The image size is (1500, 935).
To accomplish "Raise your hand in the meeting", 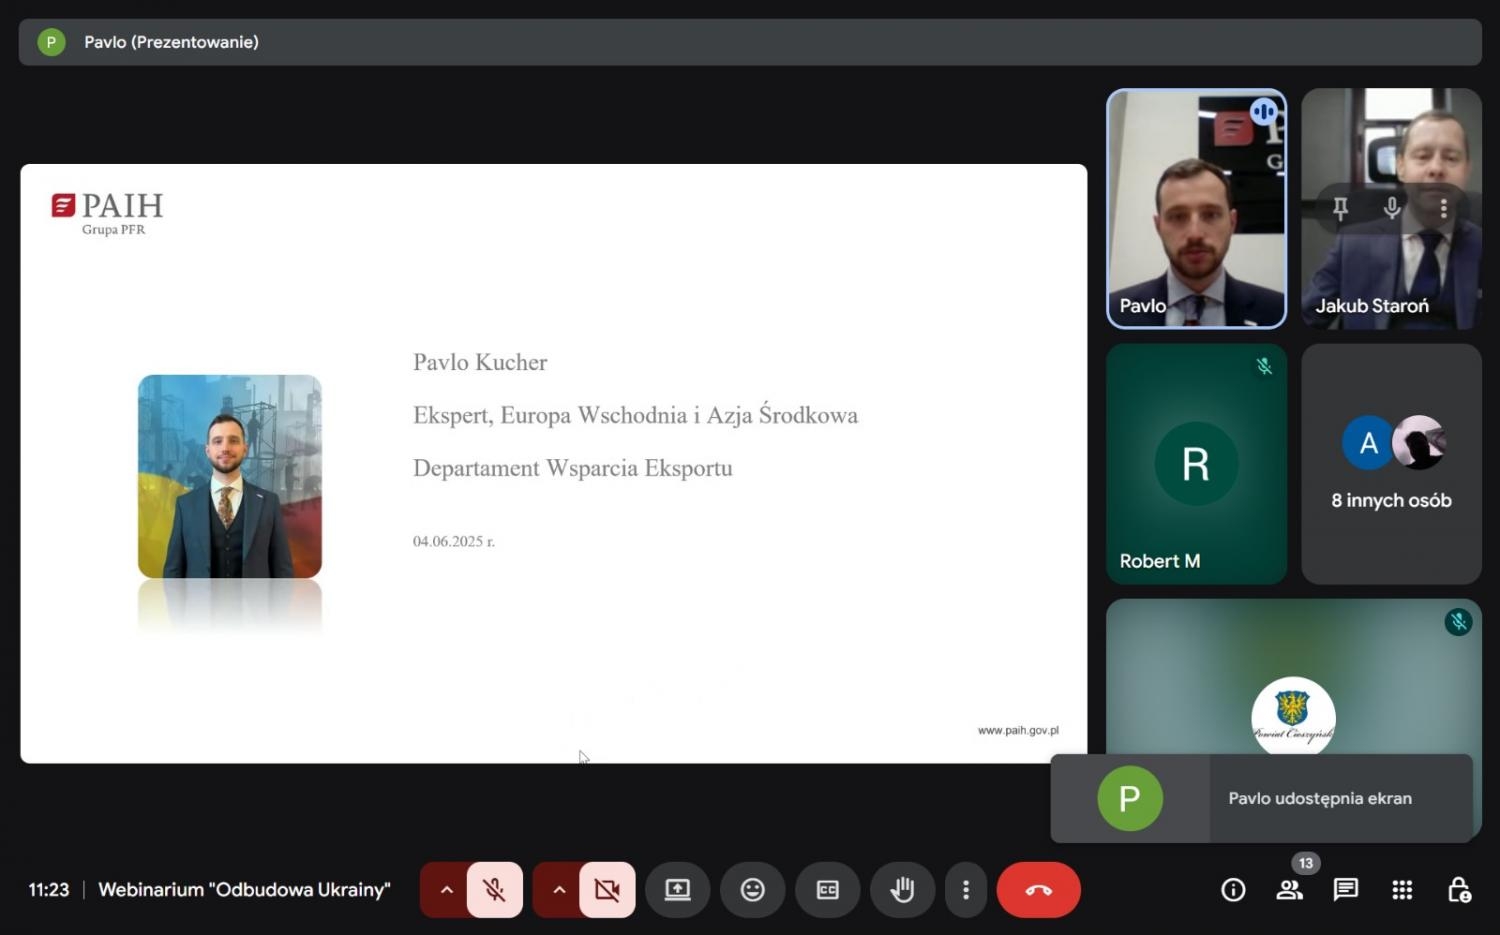I will coord(902,889).
